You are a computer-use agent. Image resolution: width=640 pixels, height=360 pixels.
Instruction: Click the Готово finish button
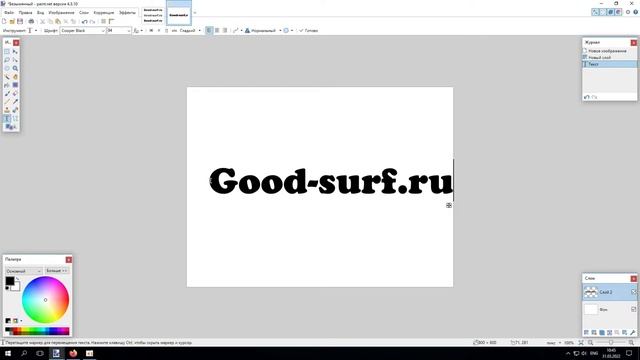pos(308,31)
